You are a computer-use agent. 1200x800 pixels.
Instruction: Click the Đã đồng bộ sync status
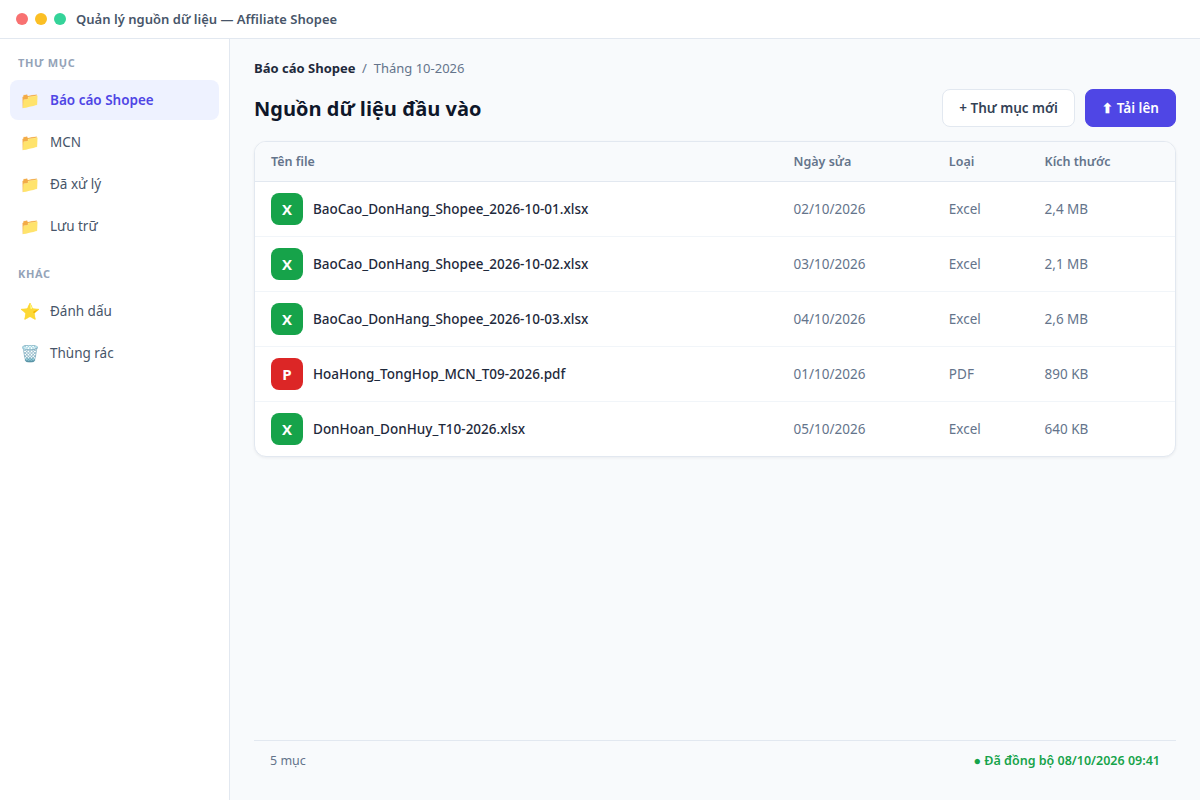1067,761
